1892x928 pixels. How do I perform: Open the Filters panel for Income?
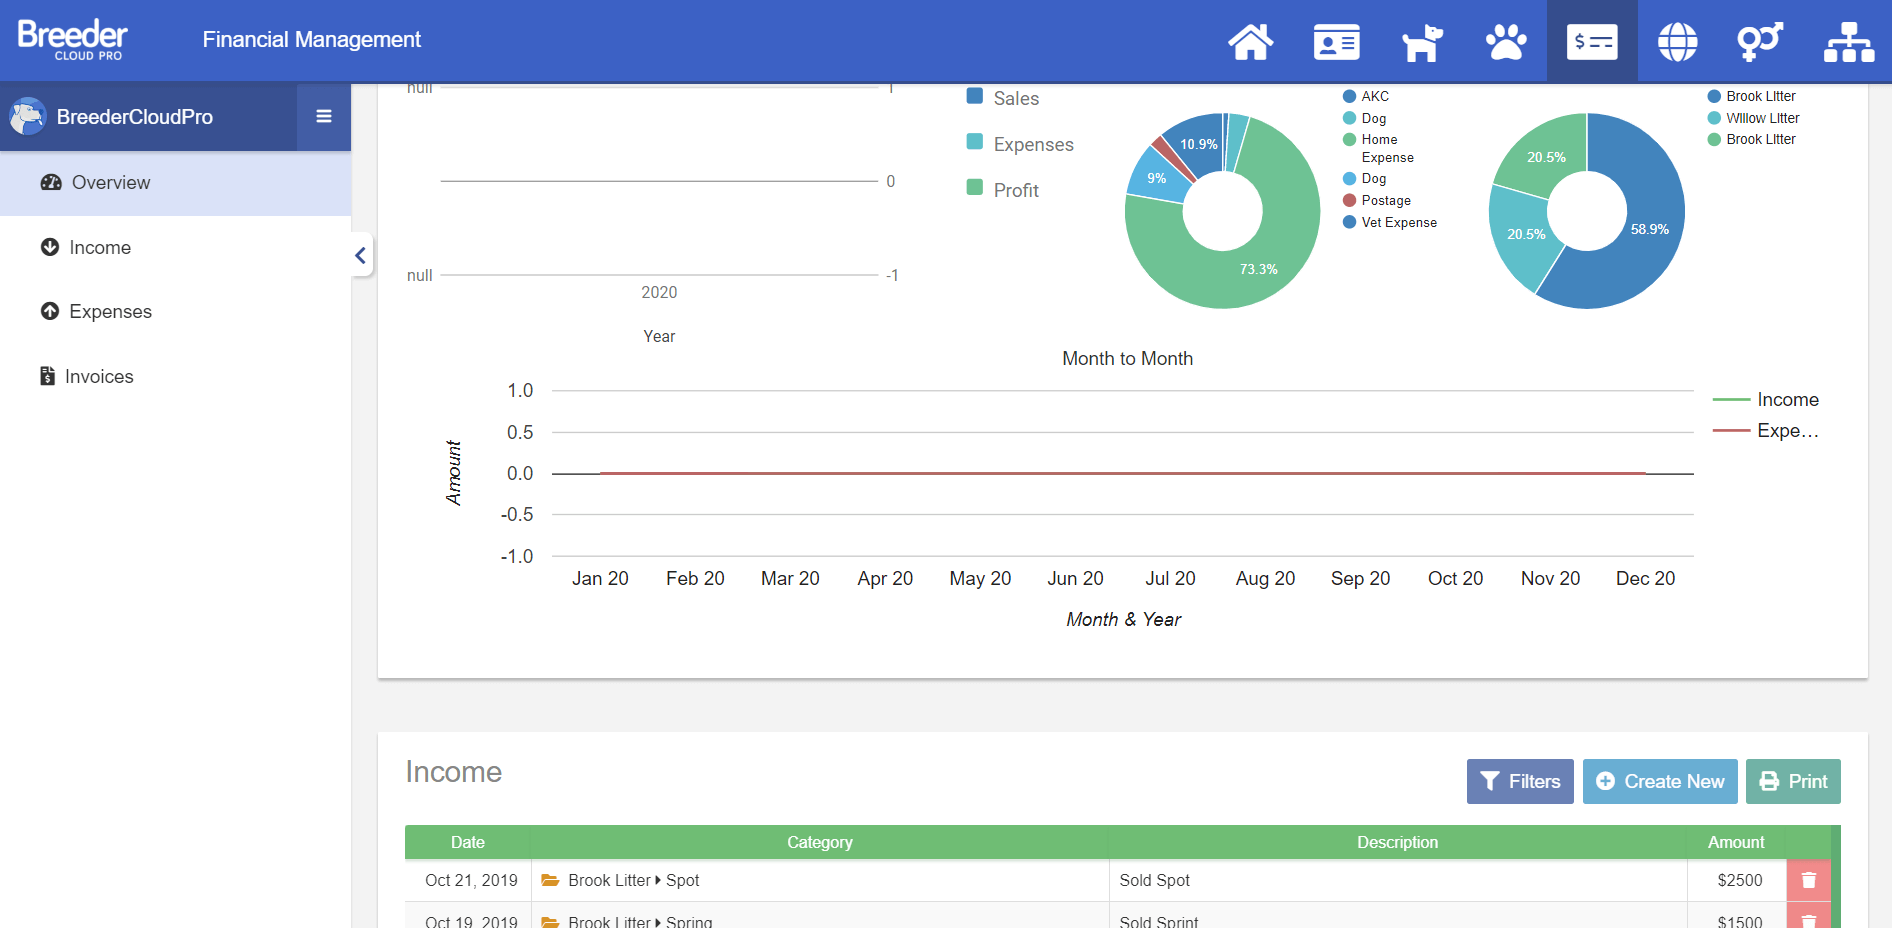[1519, 781]
